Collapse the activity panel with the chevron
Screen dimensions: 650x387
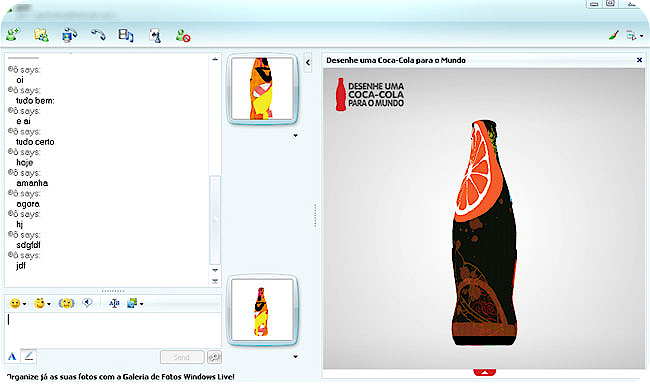tap(308, 63)
